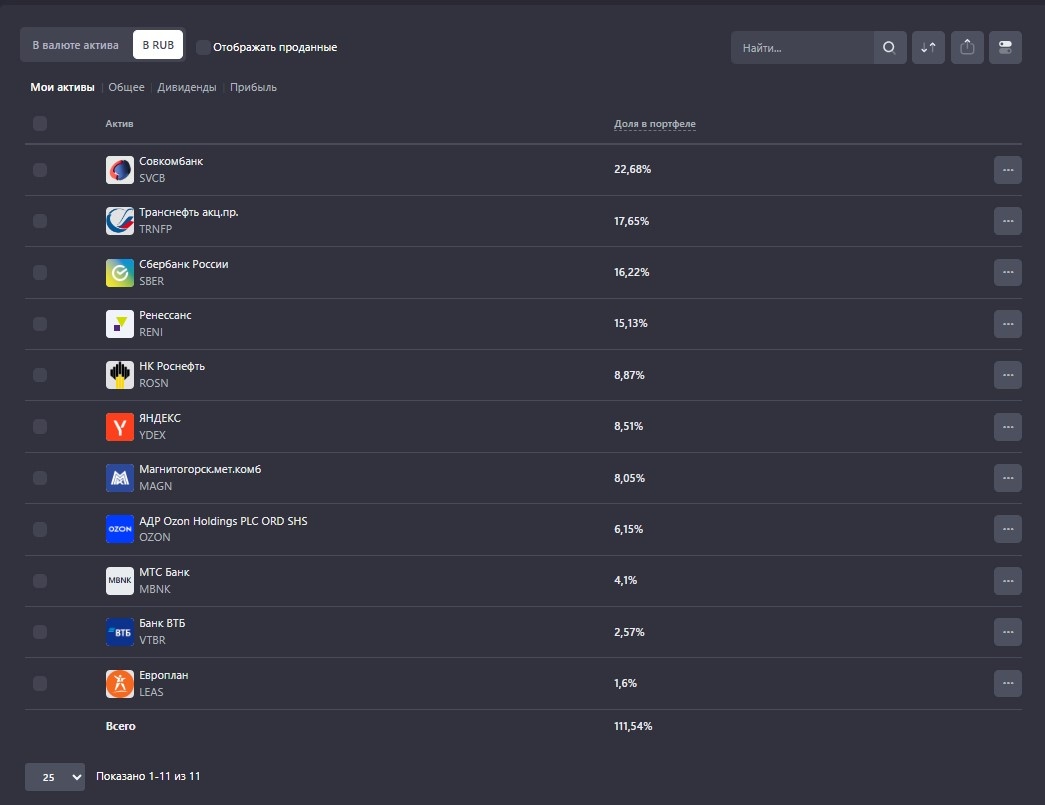Open the АДР Ozon Holdings asset link
Screen dimensions: 1045x805
[223, 521]
